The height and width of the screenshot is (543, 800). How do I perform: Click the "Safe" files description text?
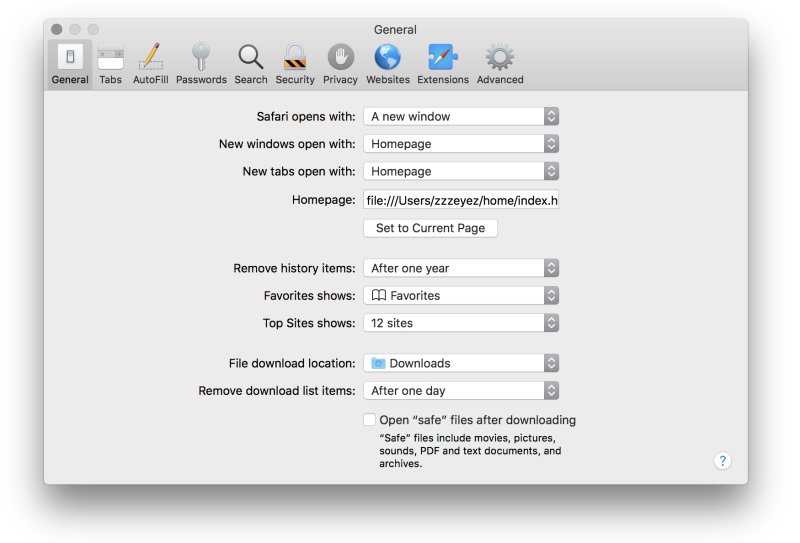pyautogui.click(x=470, y=451)
